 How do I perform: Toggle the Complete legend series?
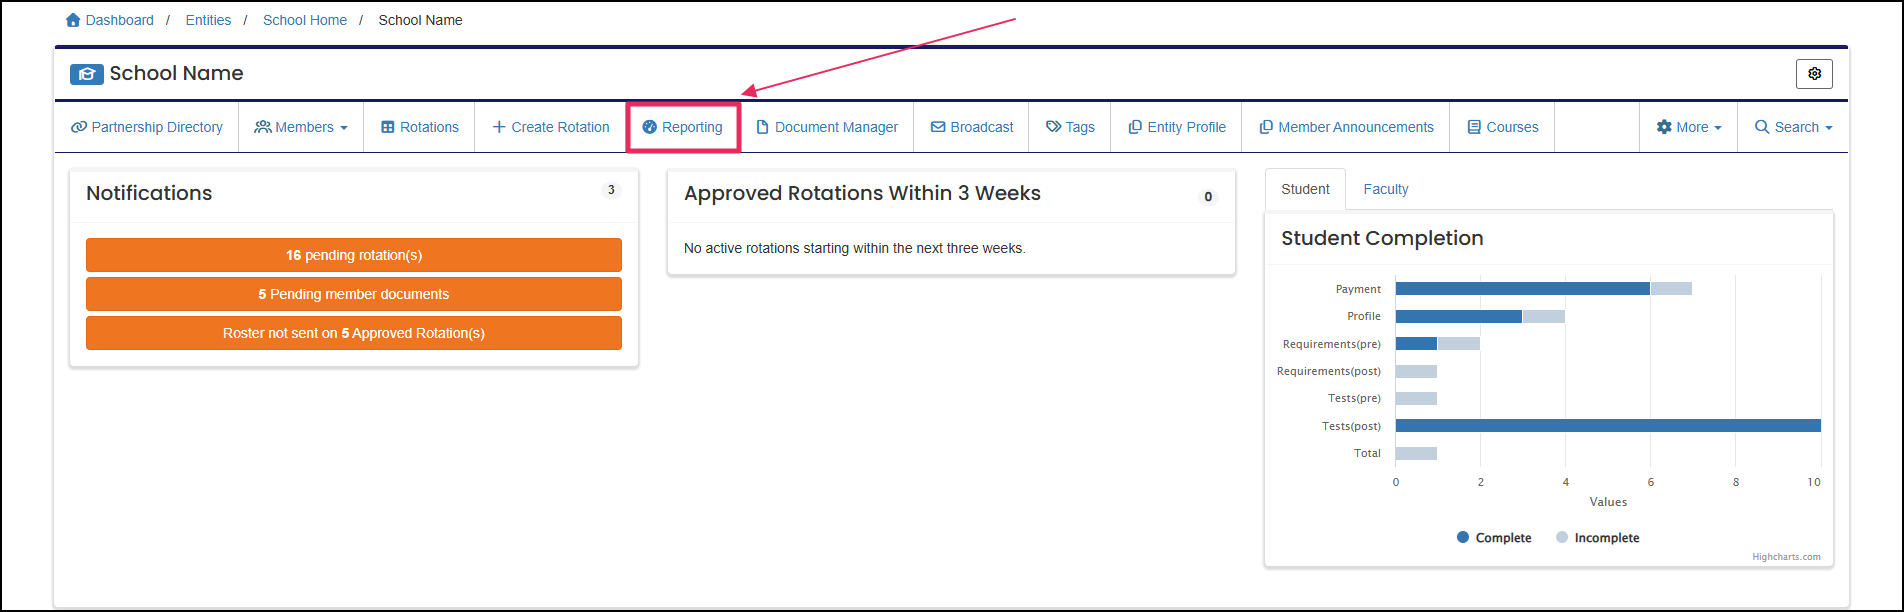[1494, 538]
